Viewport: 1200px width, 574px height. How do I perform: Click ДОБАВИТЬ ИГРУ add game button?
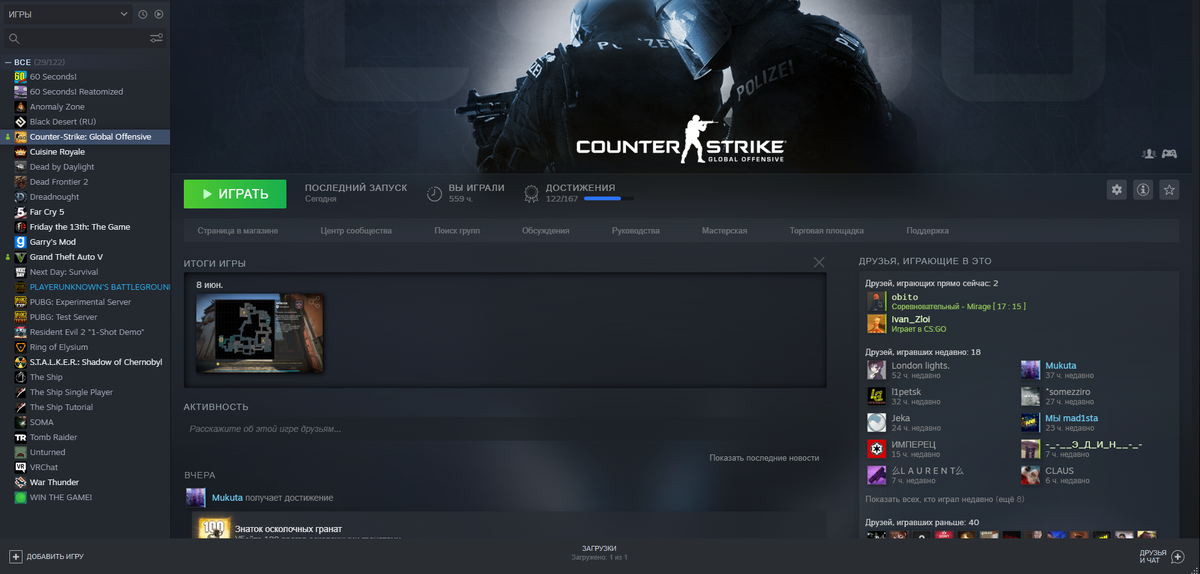click(47, 556)
